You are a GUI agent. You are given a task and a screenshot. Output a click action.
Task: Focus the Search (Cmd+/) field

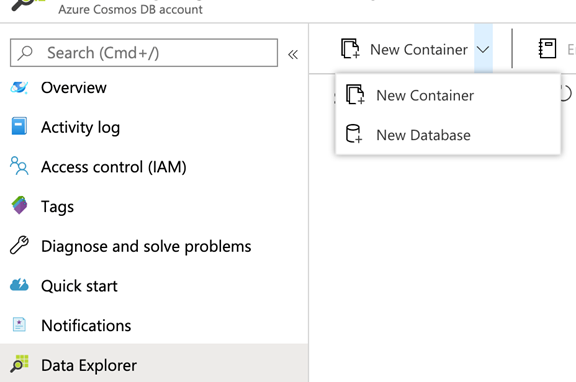pos(144,53)
